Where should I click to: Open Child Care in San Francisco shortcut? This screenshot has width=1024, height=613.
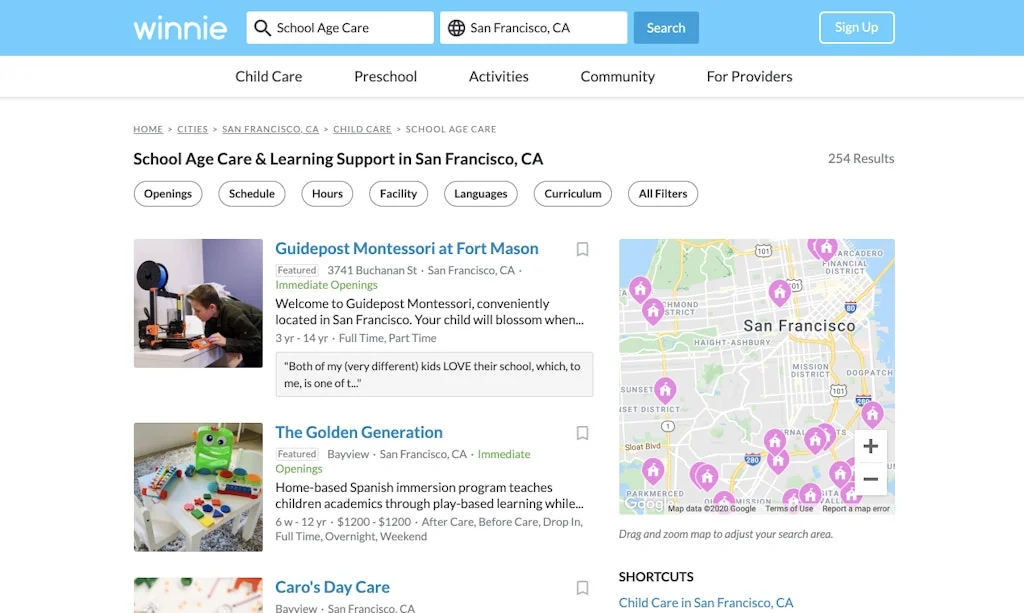tap(706, 602)
